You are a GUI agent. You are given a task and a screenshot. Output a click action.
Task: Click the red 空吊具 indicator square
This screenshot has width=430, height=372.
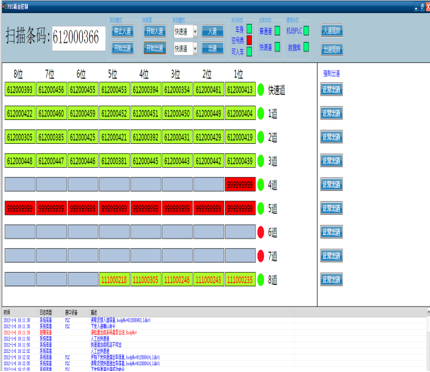click(249, 40)
